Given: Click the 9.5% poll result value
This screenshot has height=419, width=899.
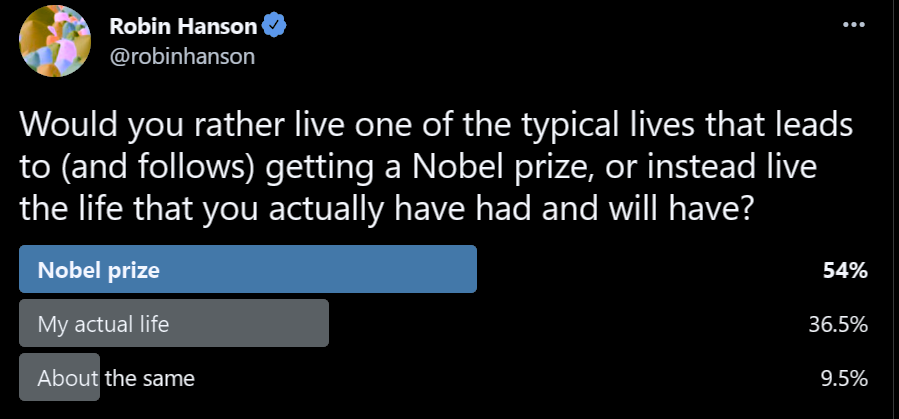Looking at the screenshot, I should tap(843, 378).
